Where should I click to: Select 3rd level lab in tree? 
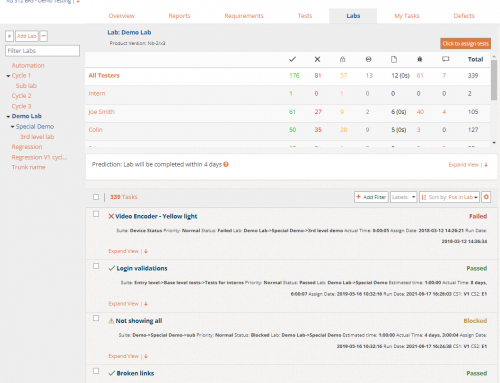(x=37, y=137)
